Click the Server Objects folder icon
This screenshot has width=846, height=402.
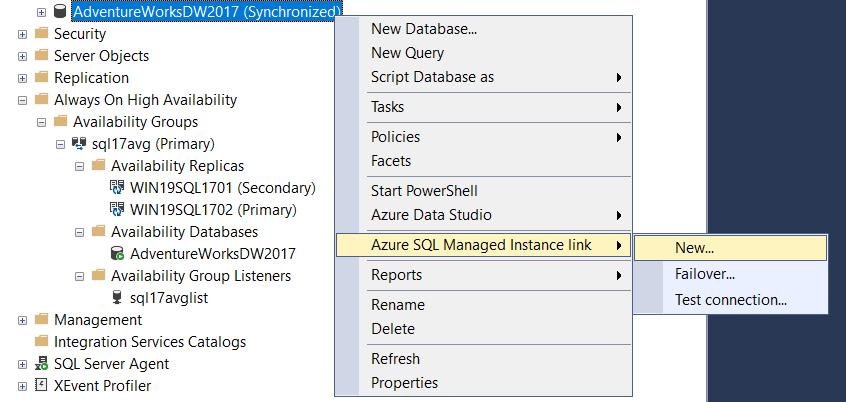click(41, 56)
